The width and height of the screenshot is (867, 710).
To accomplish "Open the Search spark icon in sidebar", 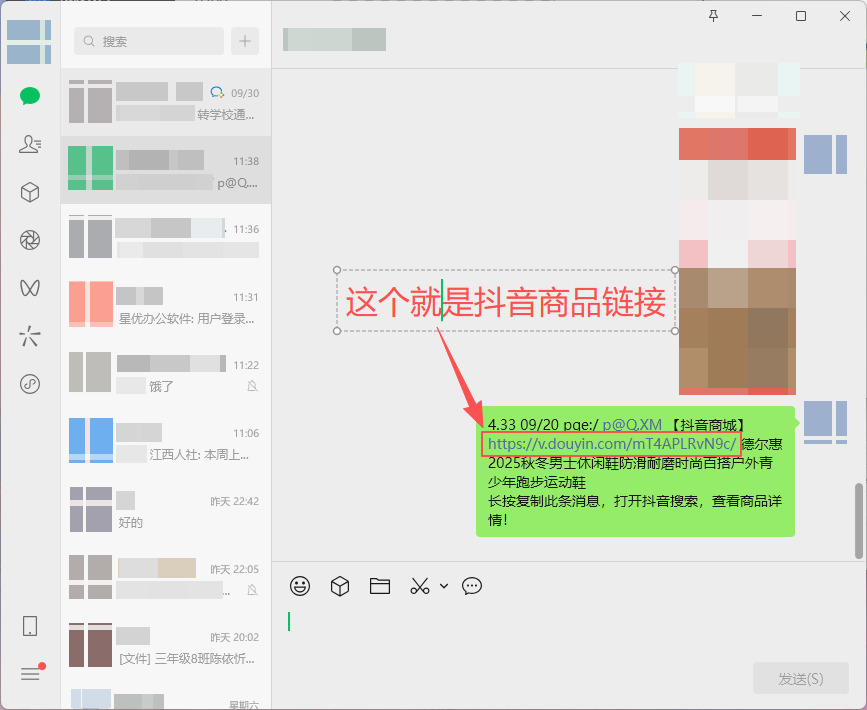I will point(30,336).
